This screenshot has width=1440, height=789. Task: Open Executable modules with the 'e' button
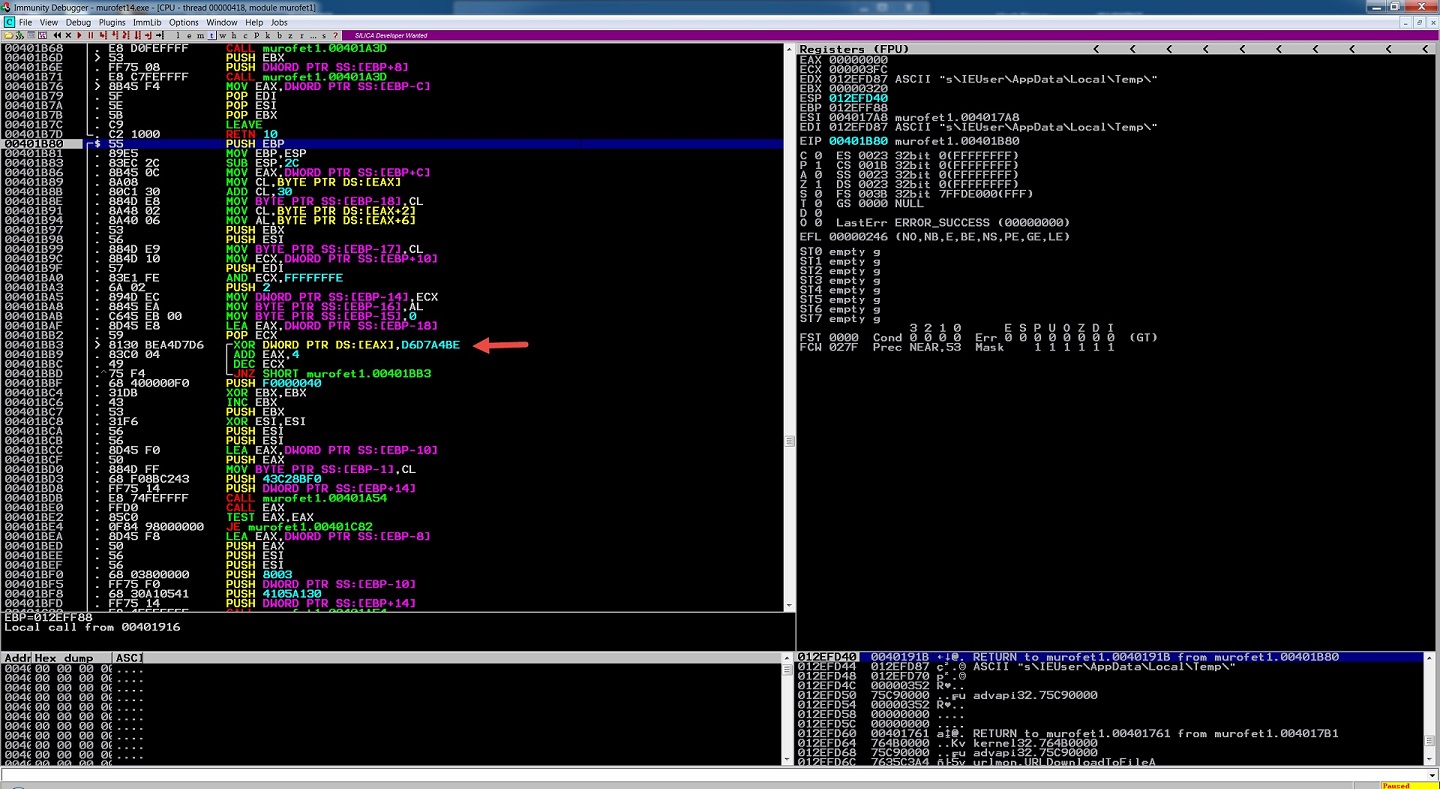(x=189, y=35)
